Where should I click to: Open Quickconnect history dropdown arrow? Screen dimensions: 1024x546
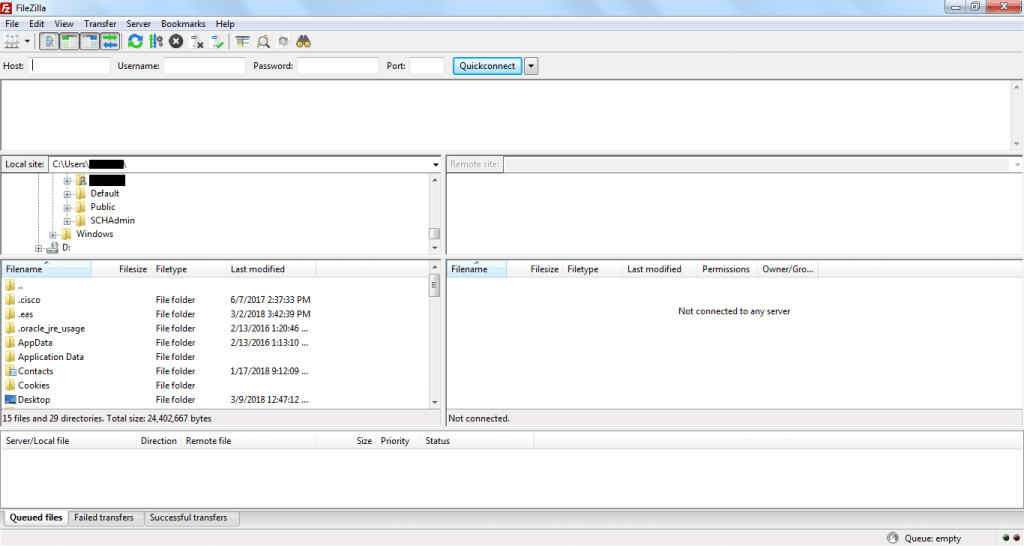click(x=531, y=66)
